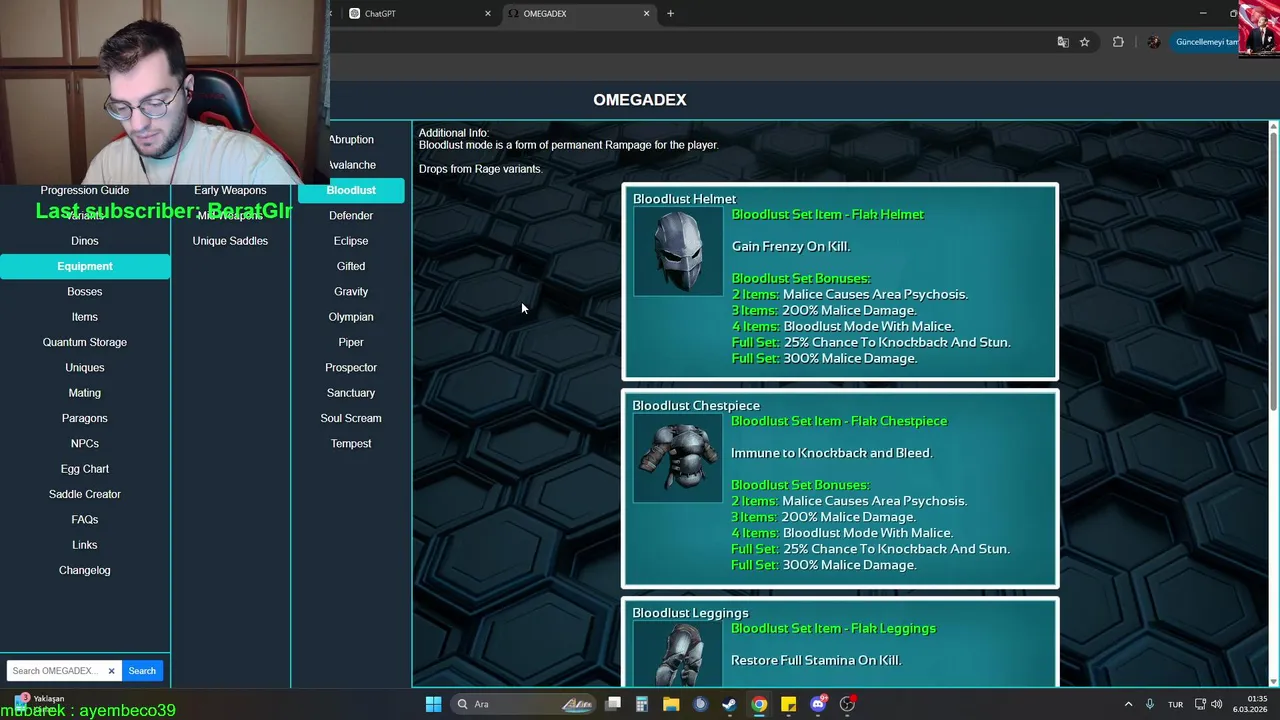Viewport: 1280px width, 720px height.
Task: Open a new browser tab
Action: pyautogui.click(x=670, y=13)
